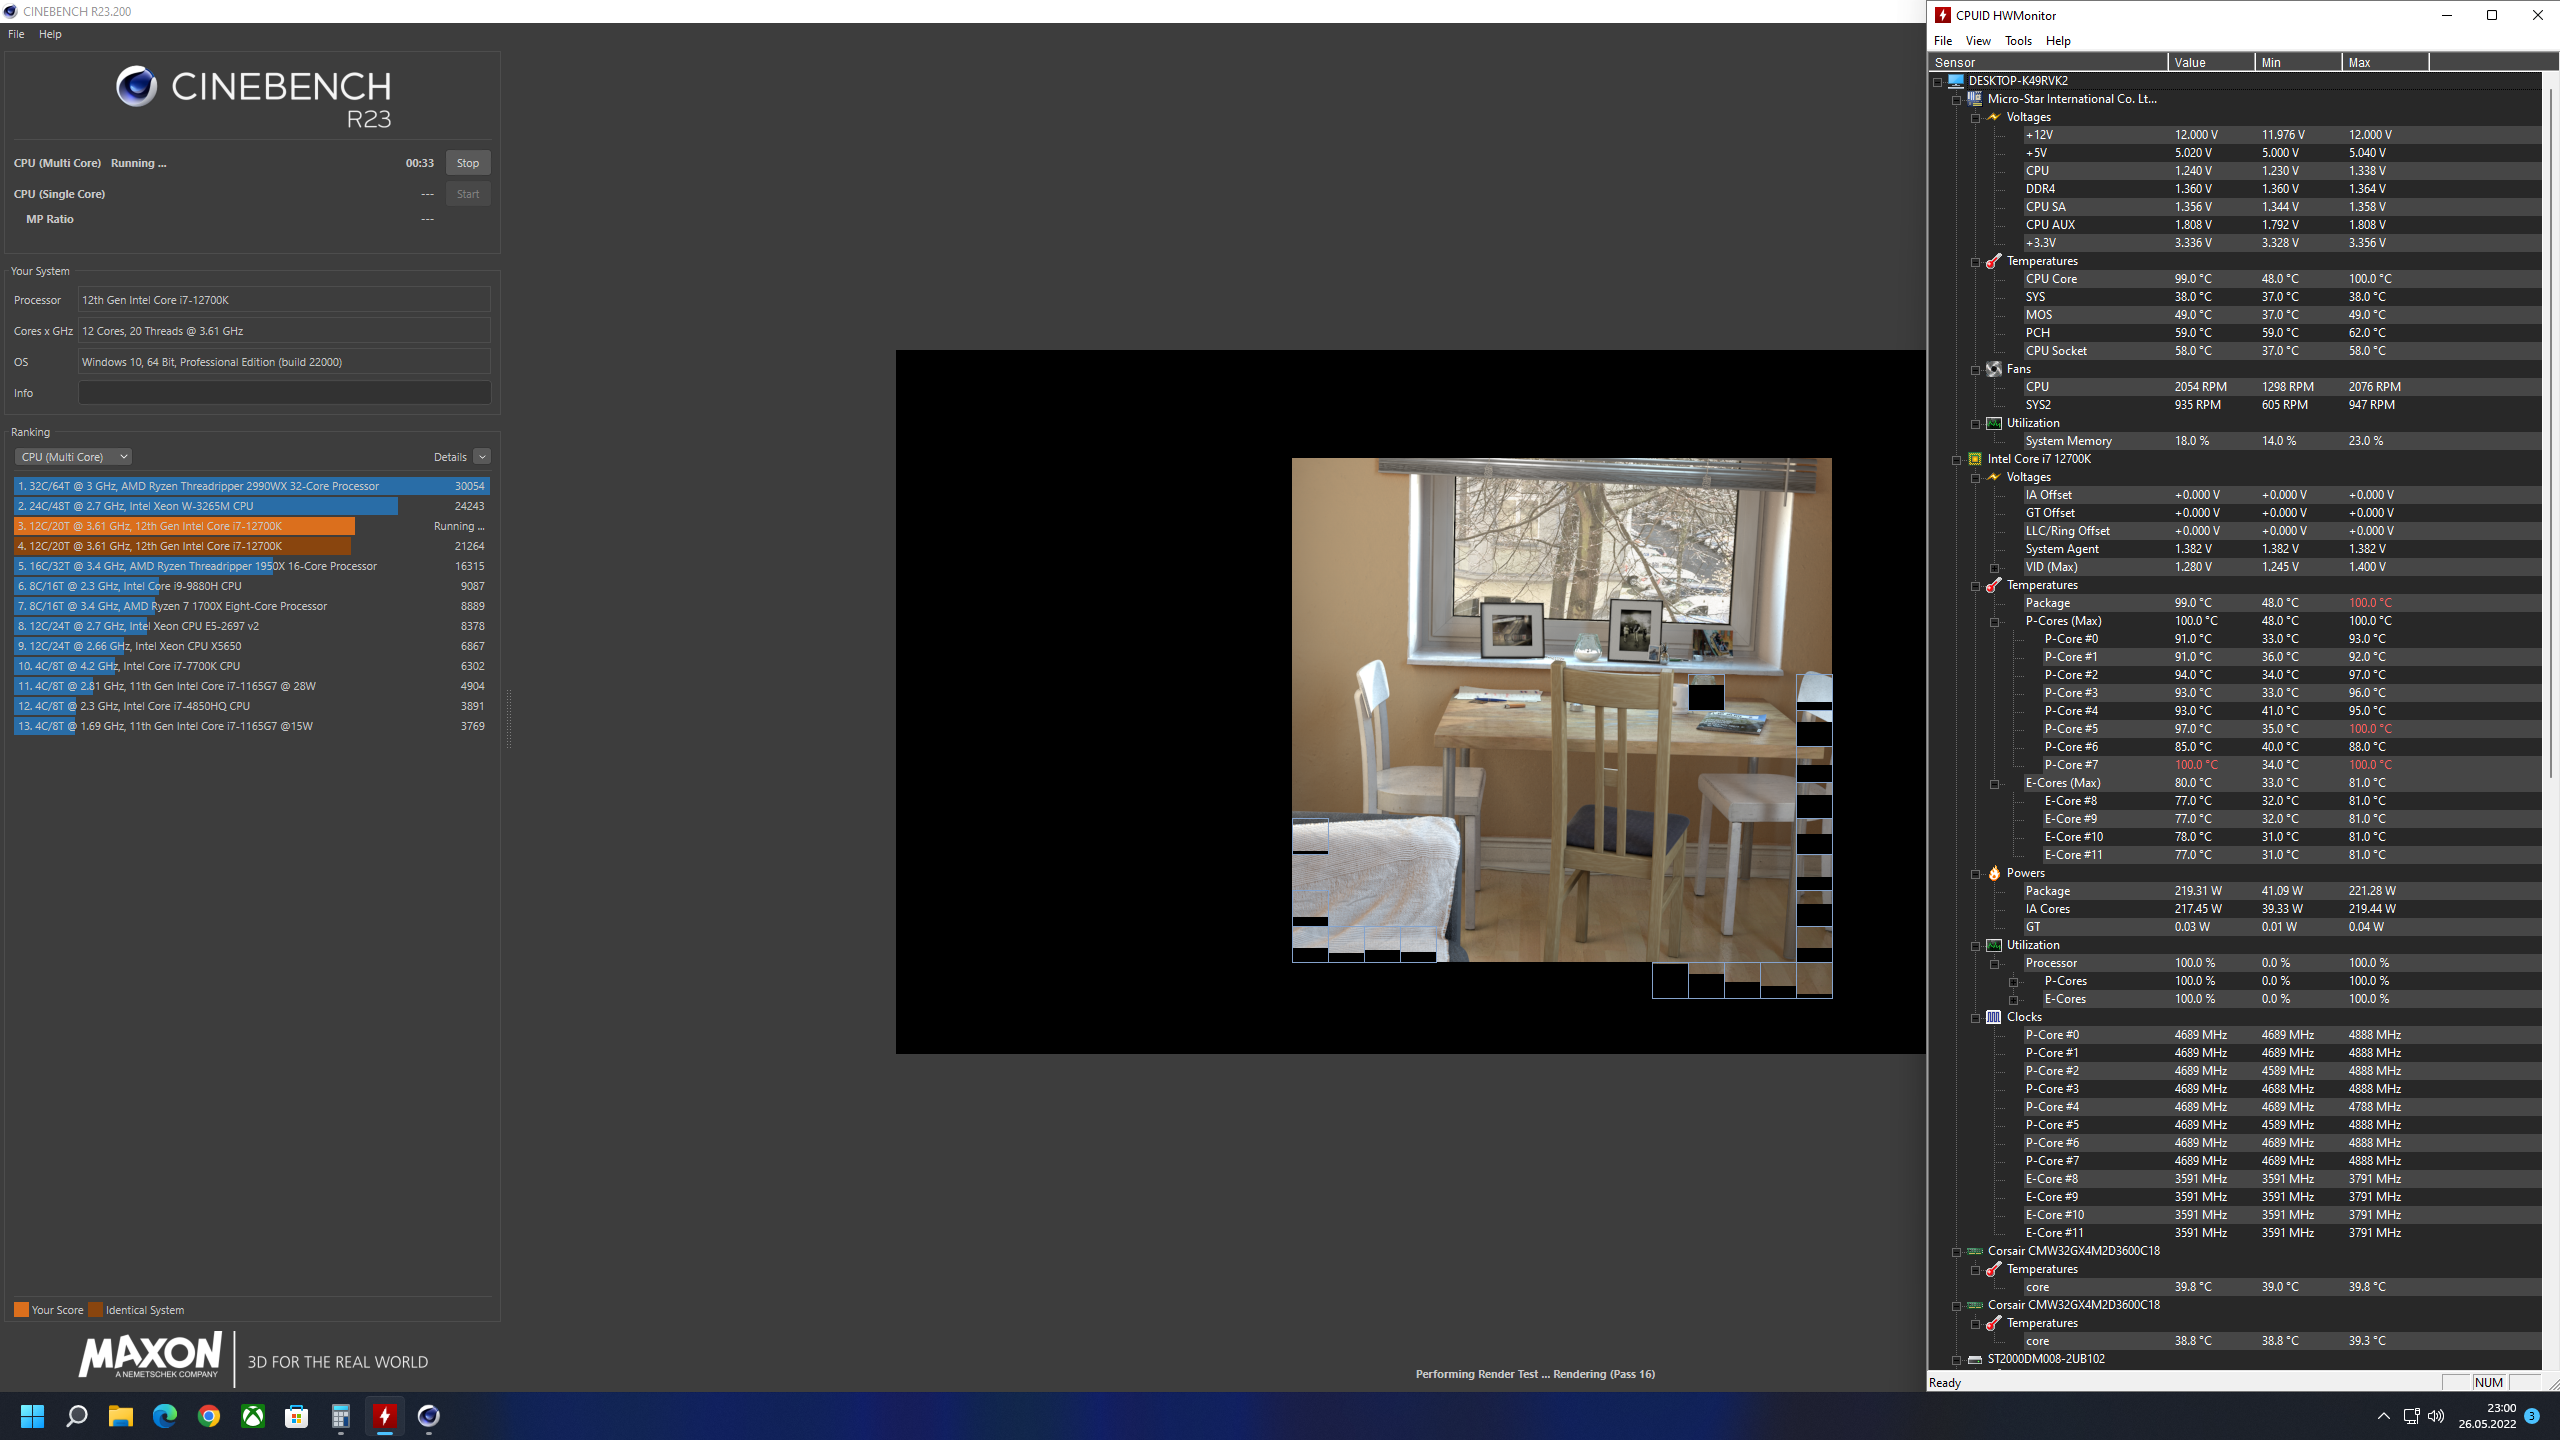Collapse the Intel Core i7 Clocks section
The height and width of the screenshot is (1440, 2560).
[x=1976, y=1018]
